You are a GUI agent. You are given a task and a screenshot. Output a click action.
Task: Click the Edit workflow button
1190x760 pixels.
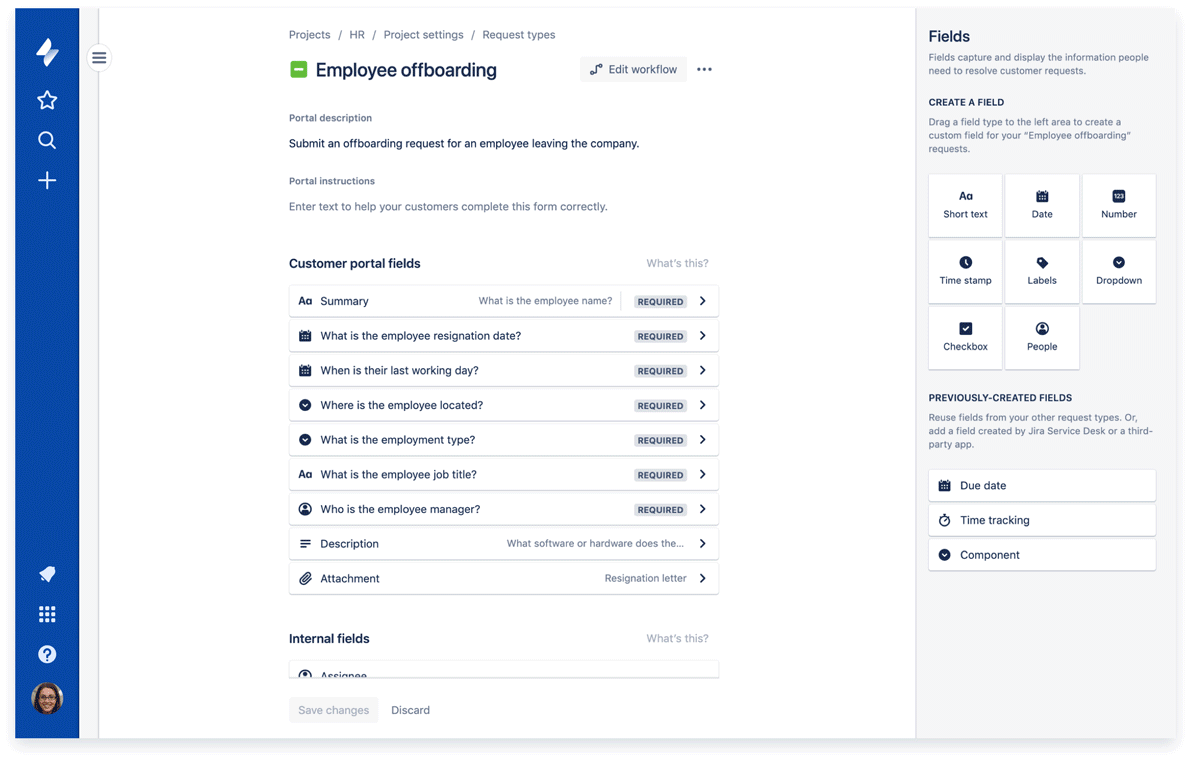[633, 69]
